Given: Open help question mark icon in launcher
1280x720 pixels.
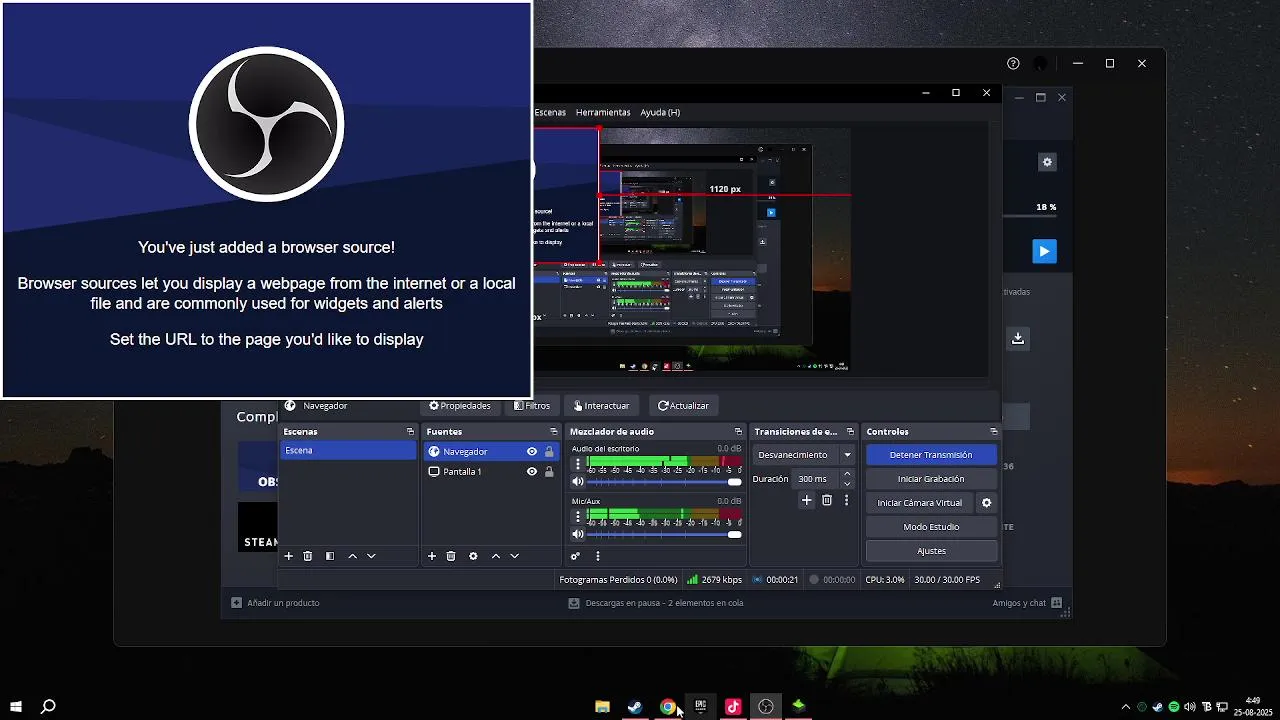Looking at the screenshot, I should pos(1013,63).
